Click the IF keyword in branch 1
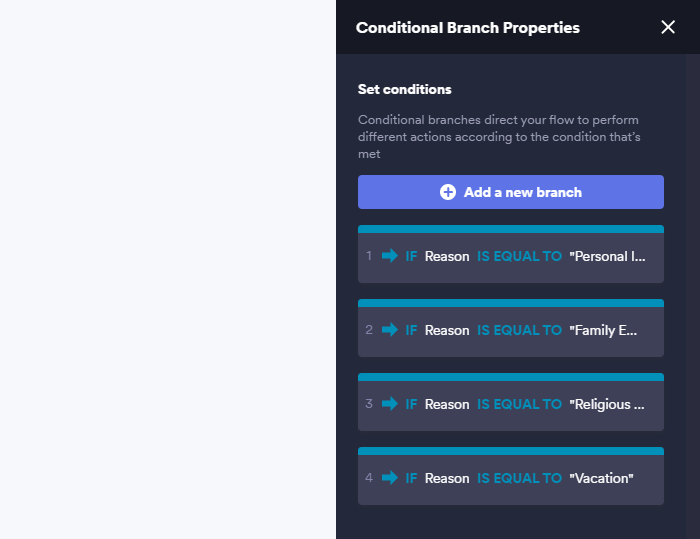Screen dimensions: 700x539 coord(411,256)
